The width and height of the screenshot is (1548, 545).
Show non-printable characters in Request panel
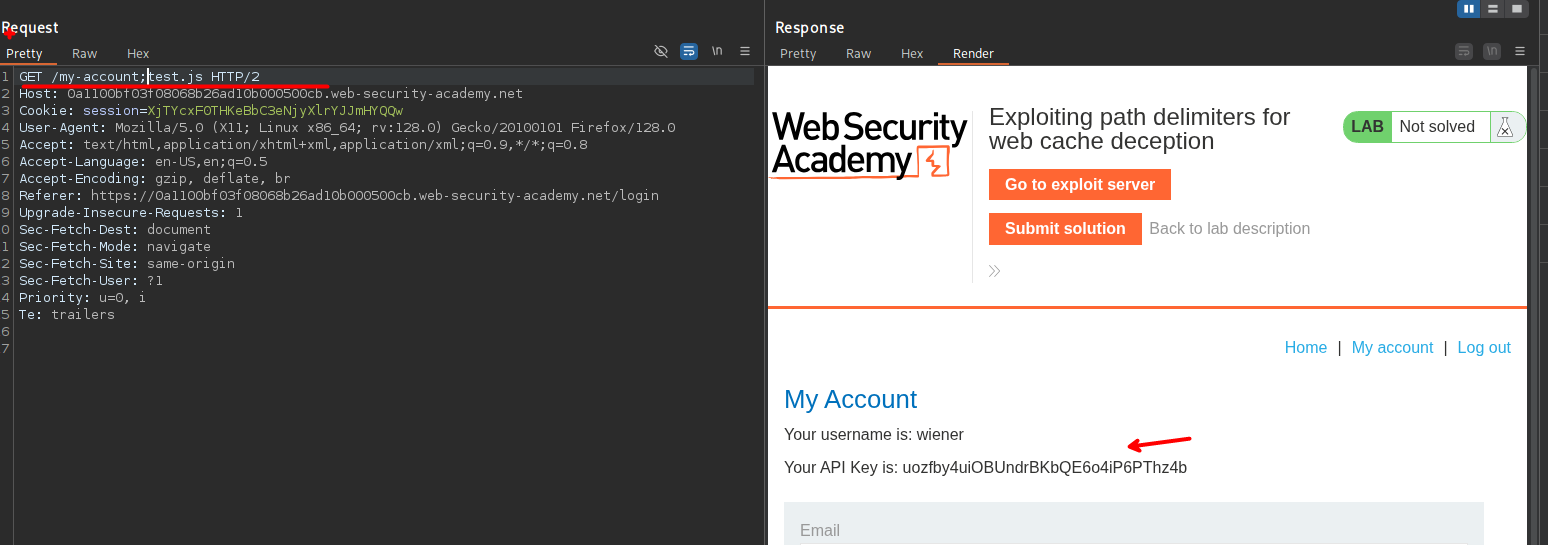tap(717, 51)
